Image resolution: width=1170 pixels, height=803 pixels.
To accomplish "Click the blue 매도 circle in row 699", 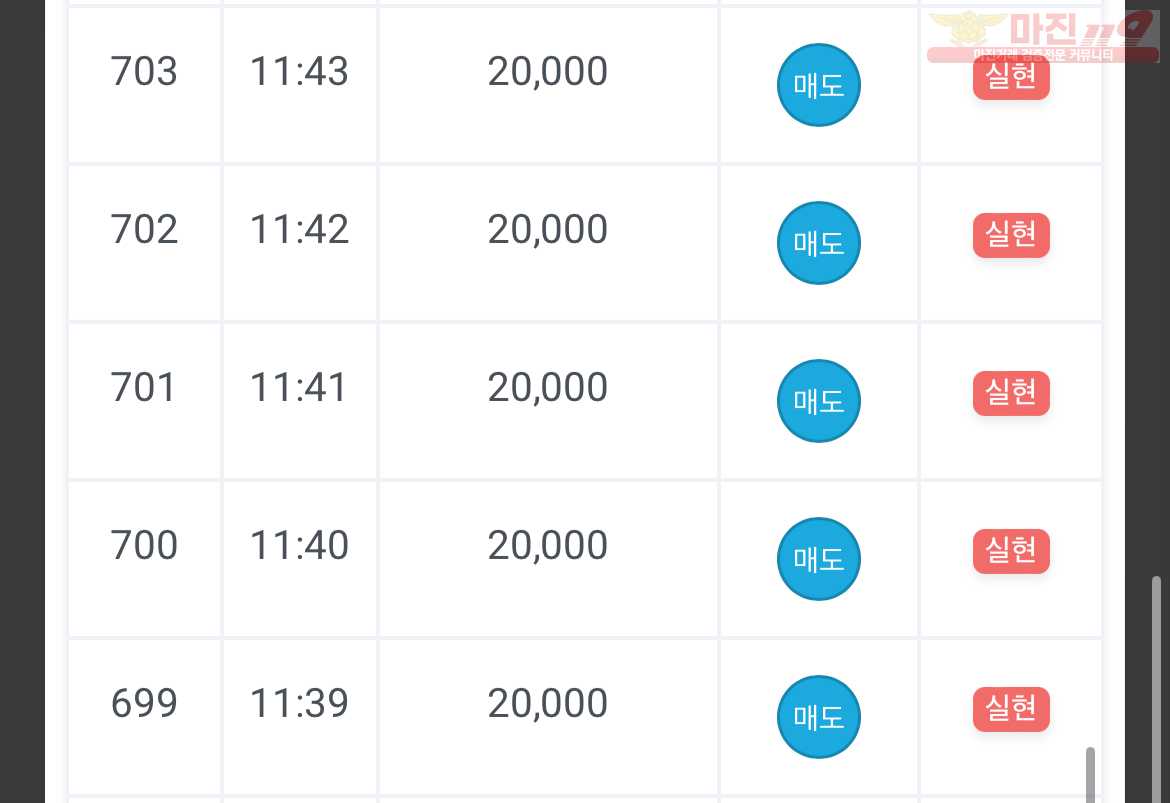I will [x=819, y=717].
